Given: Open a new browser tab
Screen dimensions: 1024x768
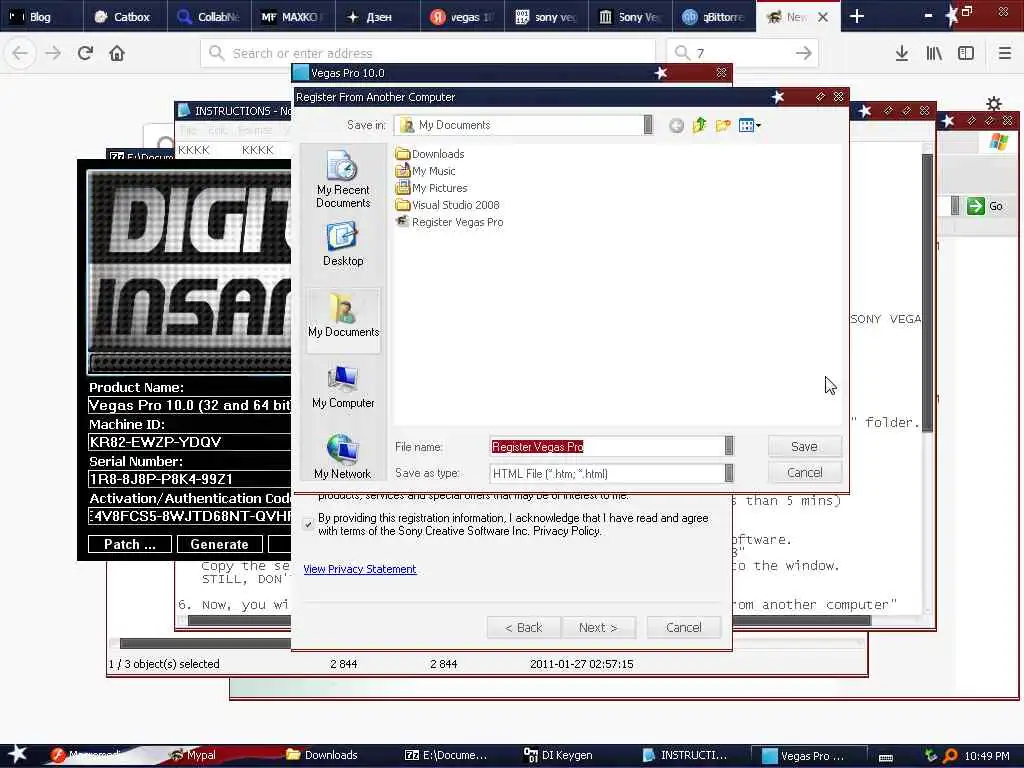Looking at the screenshot, I should click(857, 16).
